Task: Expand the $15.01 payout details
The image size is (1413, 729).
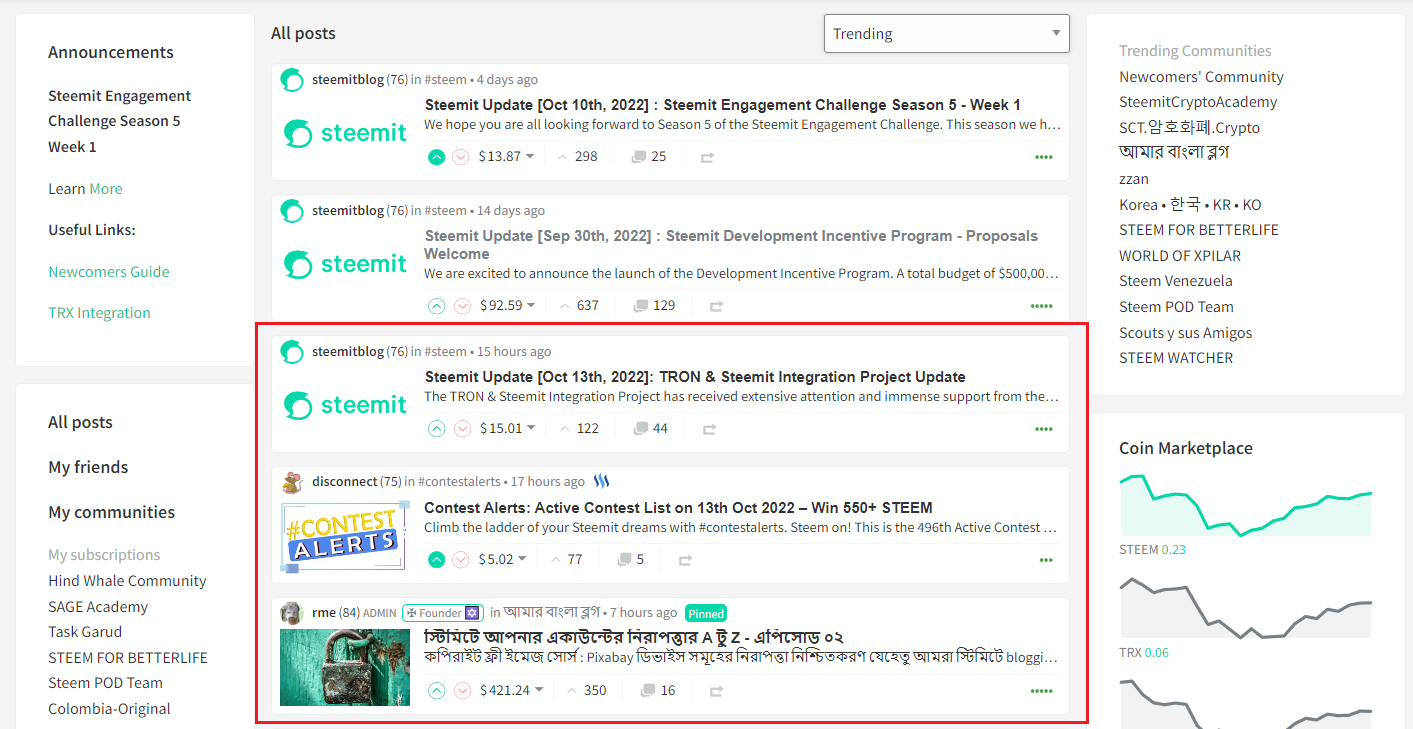Action: pyautogui.click(x=507, y=429)
